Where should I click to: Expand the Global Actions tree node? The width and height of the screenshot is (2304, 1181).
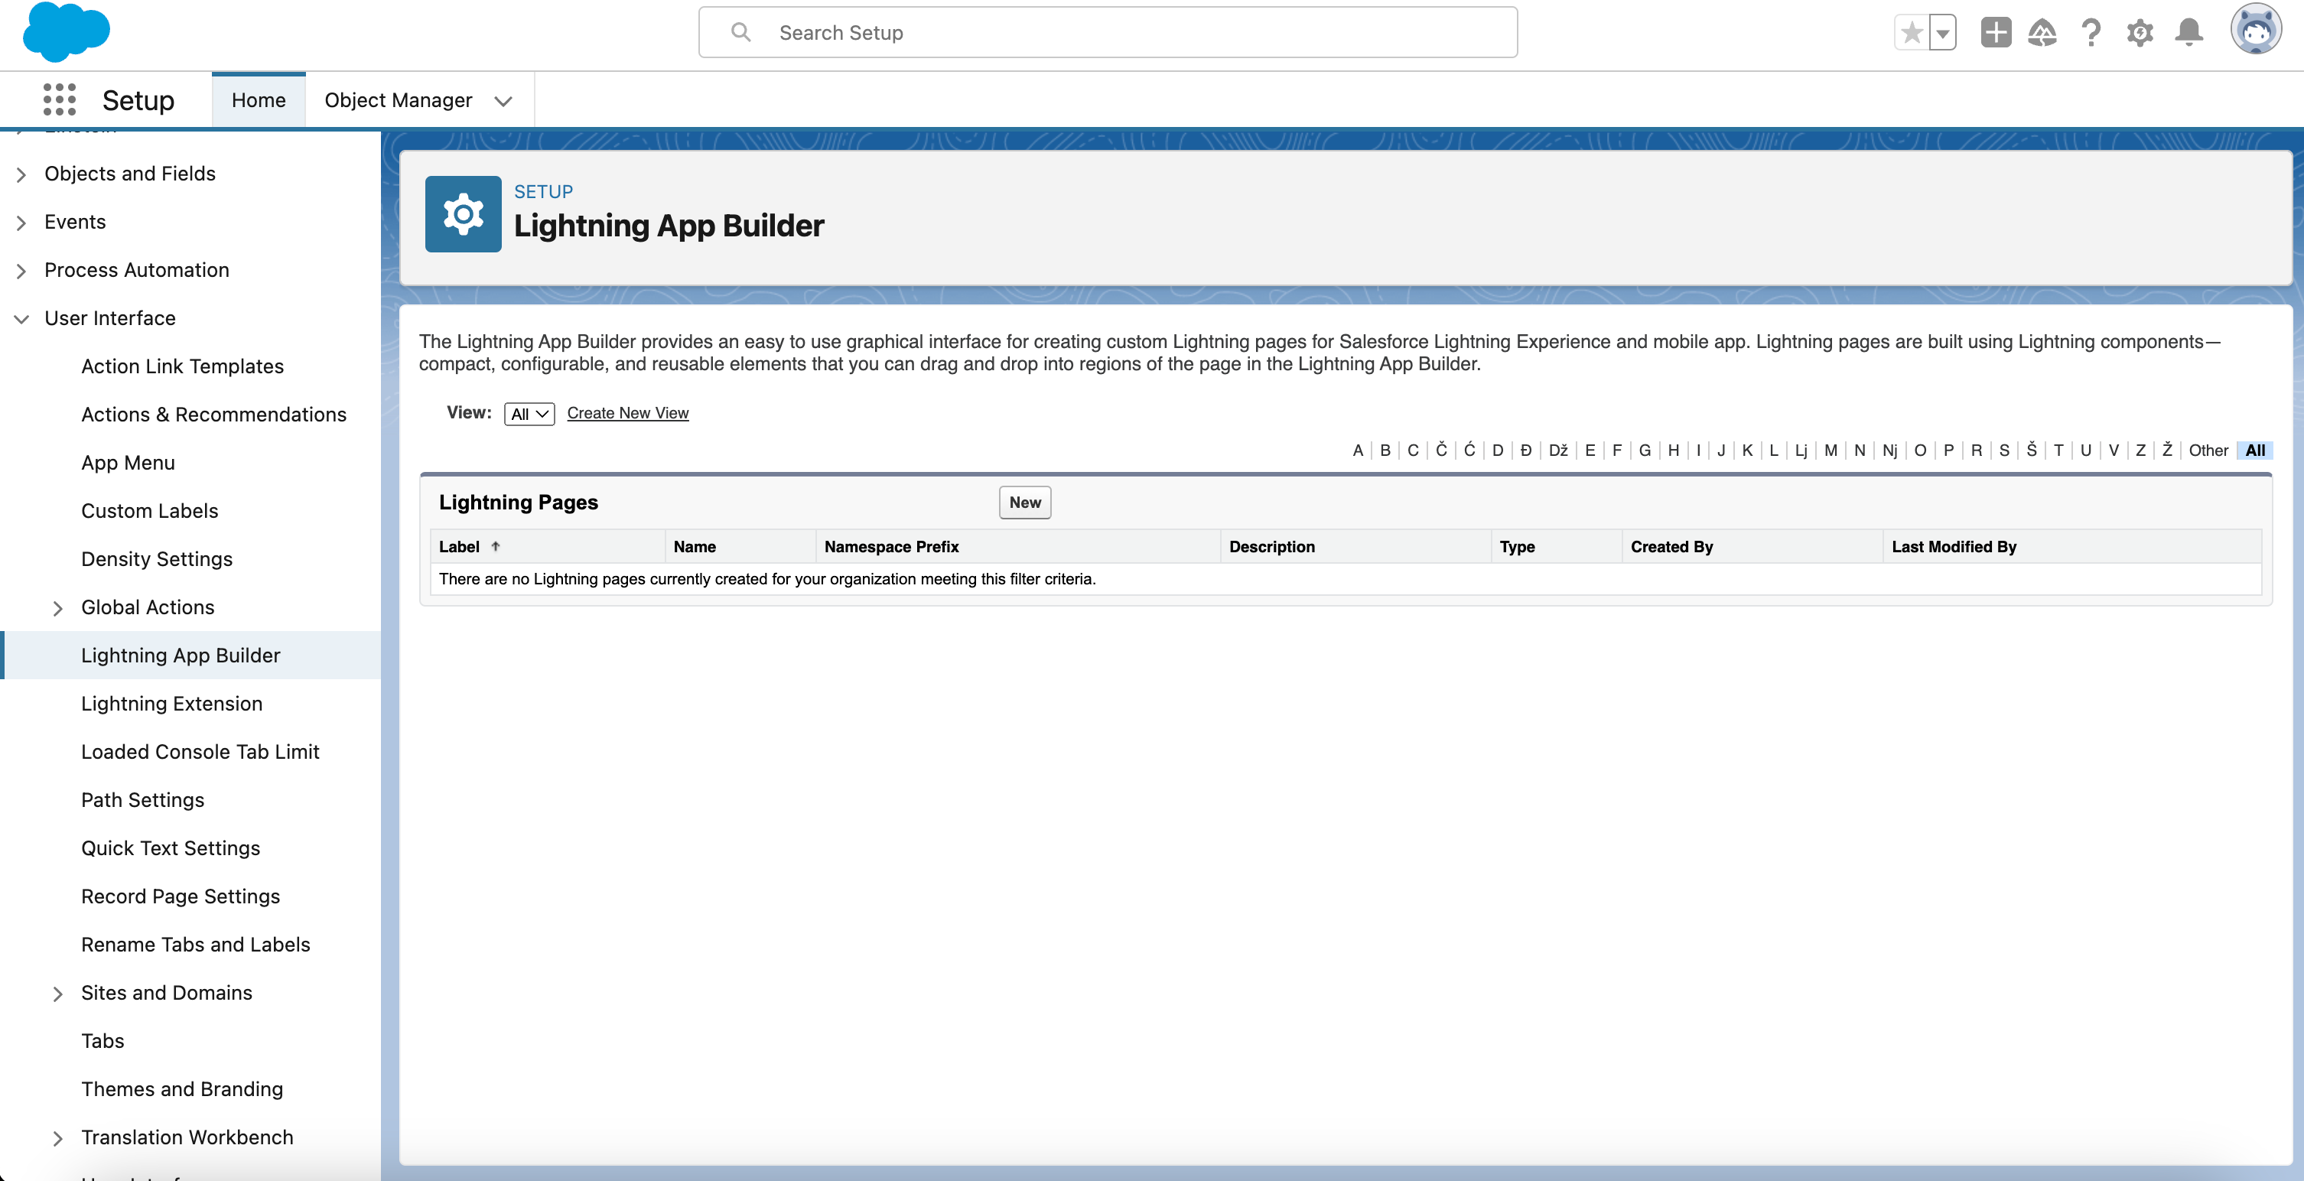click(x=57, y=608)
